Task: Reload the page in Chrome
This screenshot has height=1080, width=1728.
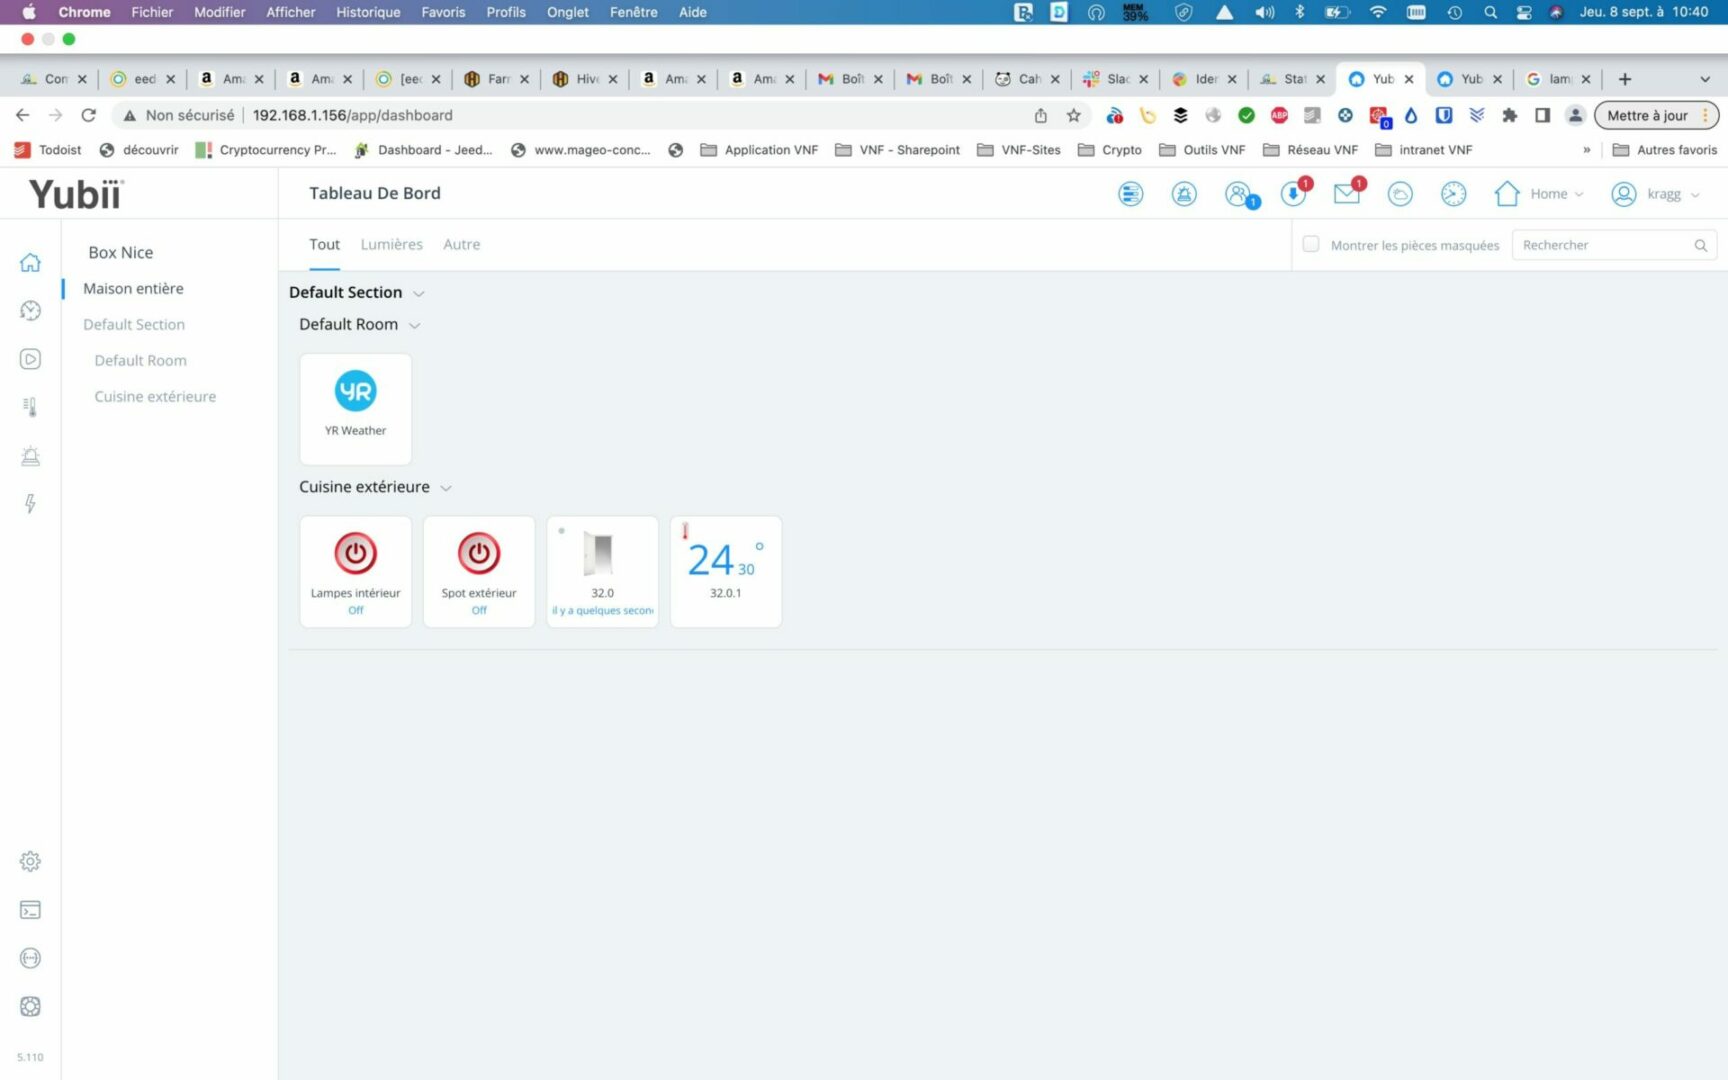Action: [88, 115]
